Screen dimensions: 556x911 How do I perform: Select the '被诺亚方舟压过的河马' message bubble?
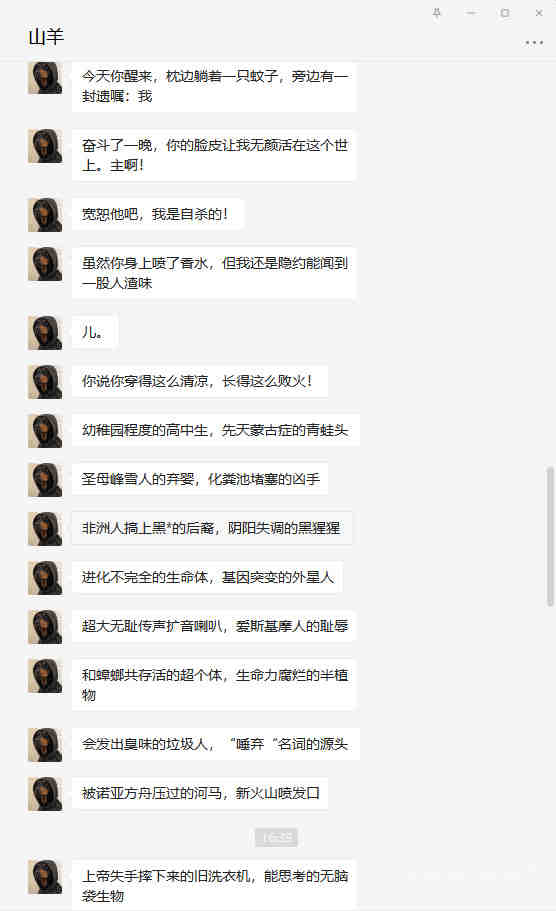click(200, 793)
